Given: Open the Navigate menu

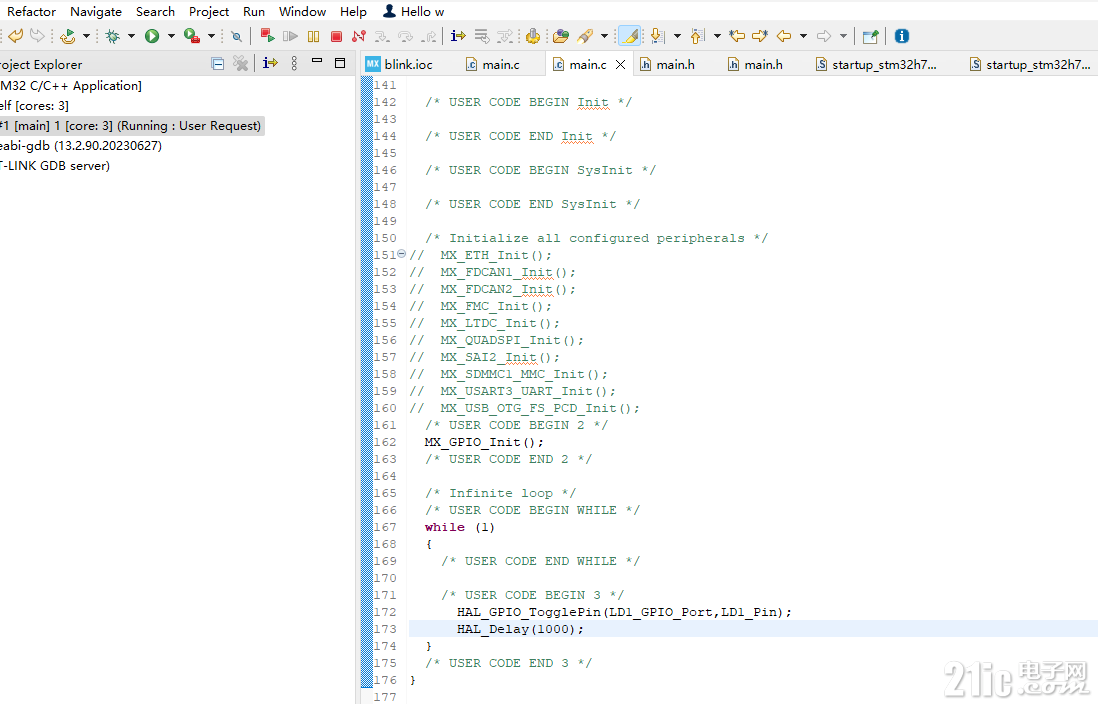Looking at the screenshot, I should pyautogui.click(x=96, y=12).
